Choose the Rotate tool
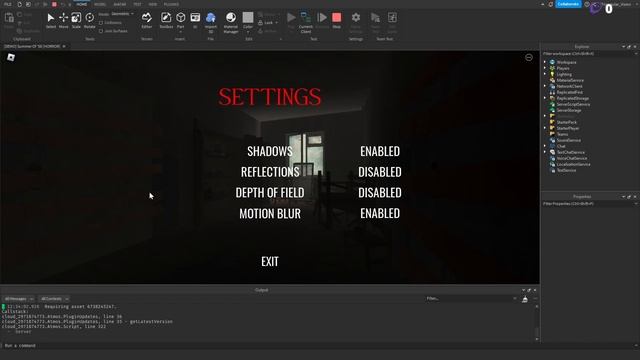This screenshot has height=360, width=640. (x=89, y=20)
